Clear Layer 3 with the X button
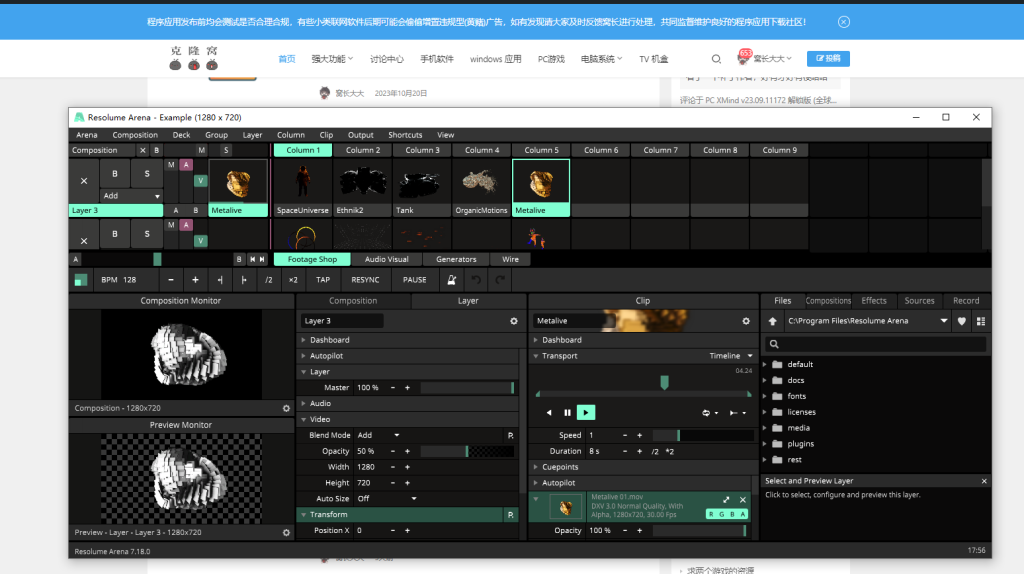This screenshot has height=574, width=1024. coord(84,181)
